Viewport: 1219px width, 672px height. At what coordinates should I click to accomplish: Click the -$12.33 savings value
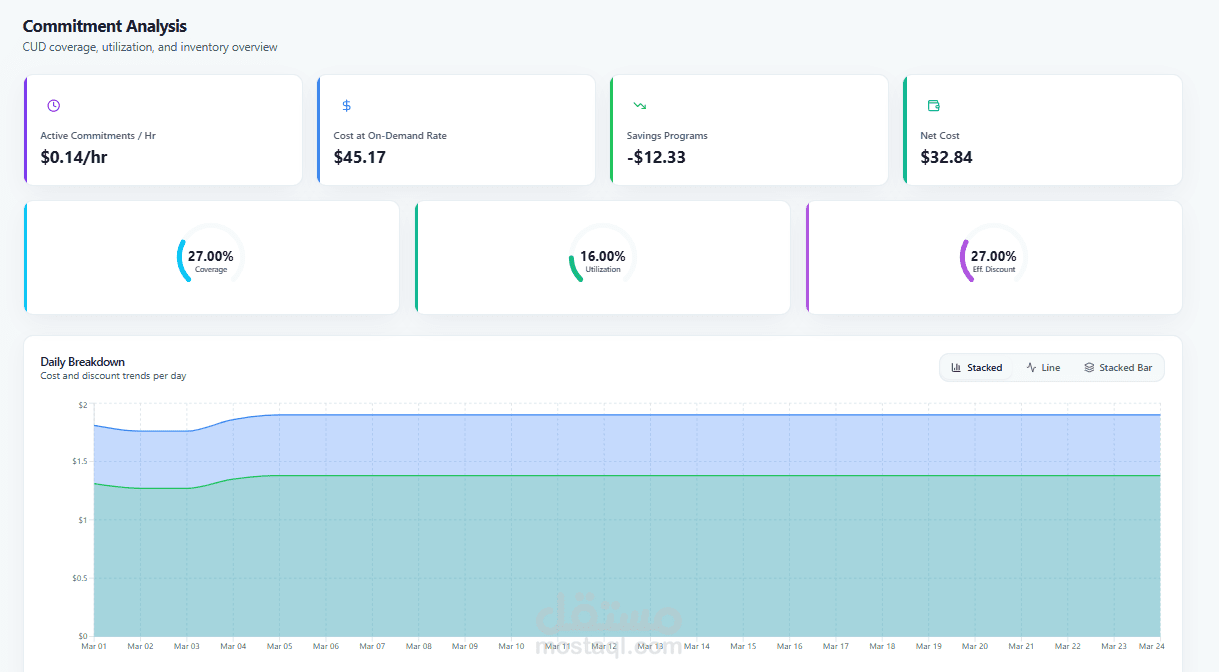(656, 157)
